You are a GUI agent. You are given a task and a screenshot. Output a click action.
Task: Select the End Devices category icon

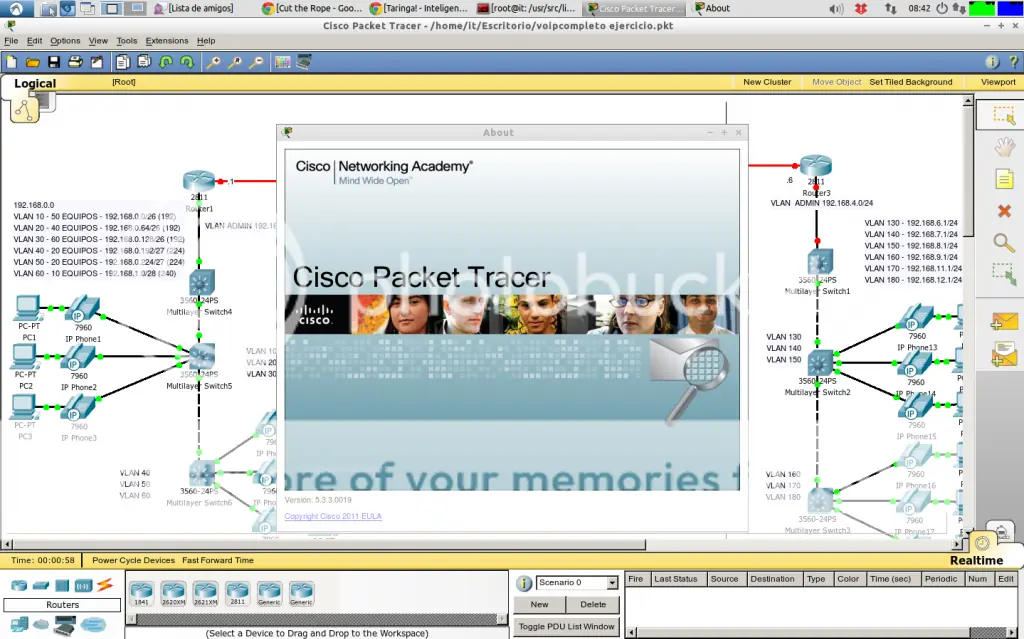click(x=19, y=625)
